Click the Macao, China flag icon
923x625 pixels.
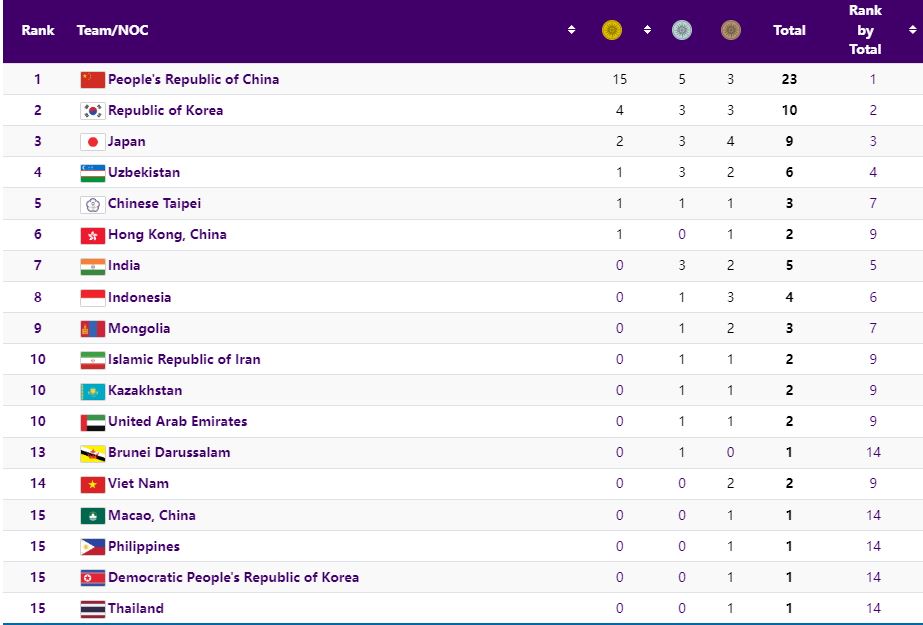click(92, 516)
